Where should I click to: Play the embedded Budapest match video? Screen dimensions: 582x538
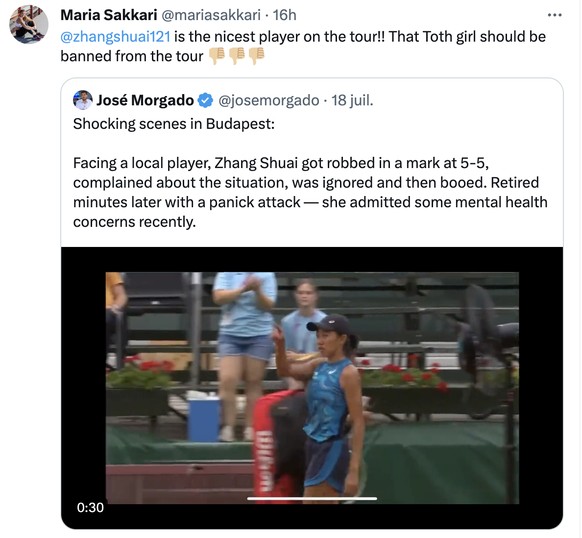312,388
